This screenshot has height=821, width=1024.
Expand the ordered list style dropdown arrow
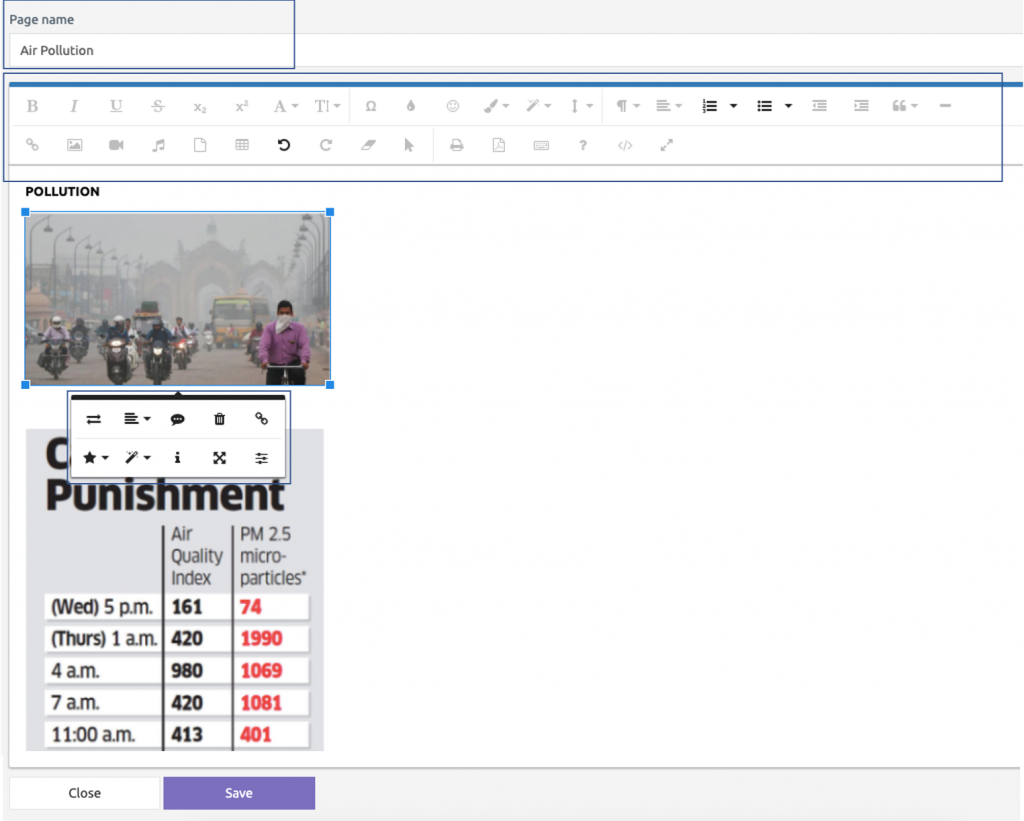pyautogui.click(x=733, y=106)
